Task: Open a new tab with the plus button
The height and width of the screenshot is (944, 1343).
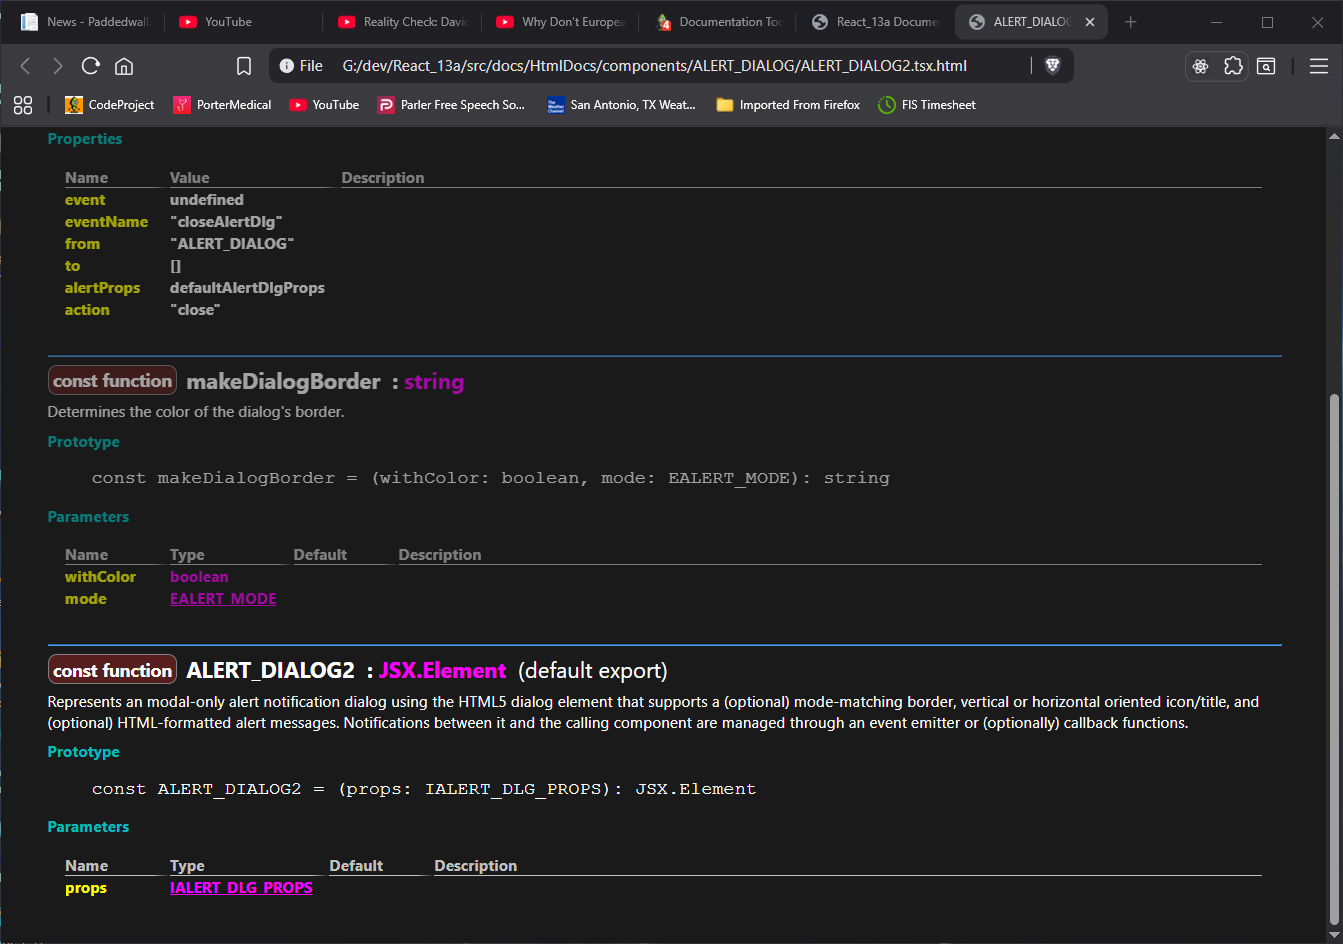Action: pyautogui.click(x=1131, y=22)
